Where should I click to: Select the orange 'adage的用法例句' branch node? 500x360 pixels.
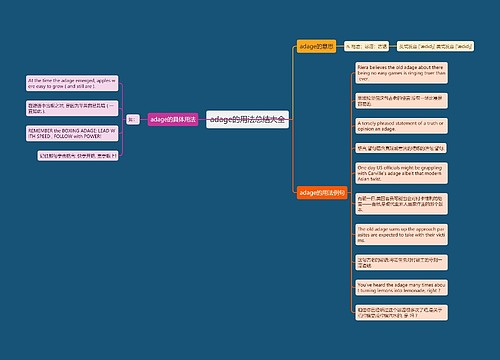[x=322, y=193]
